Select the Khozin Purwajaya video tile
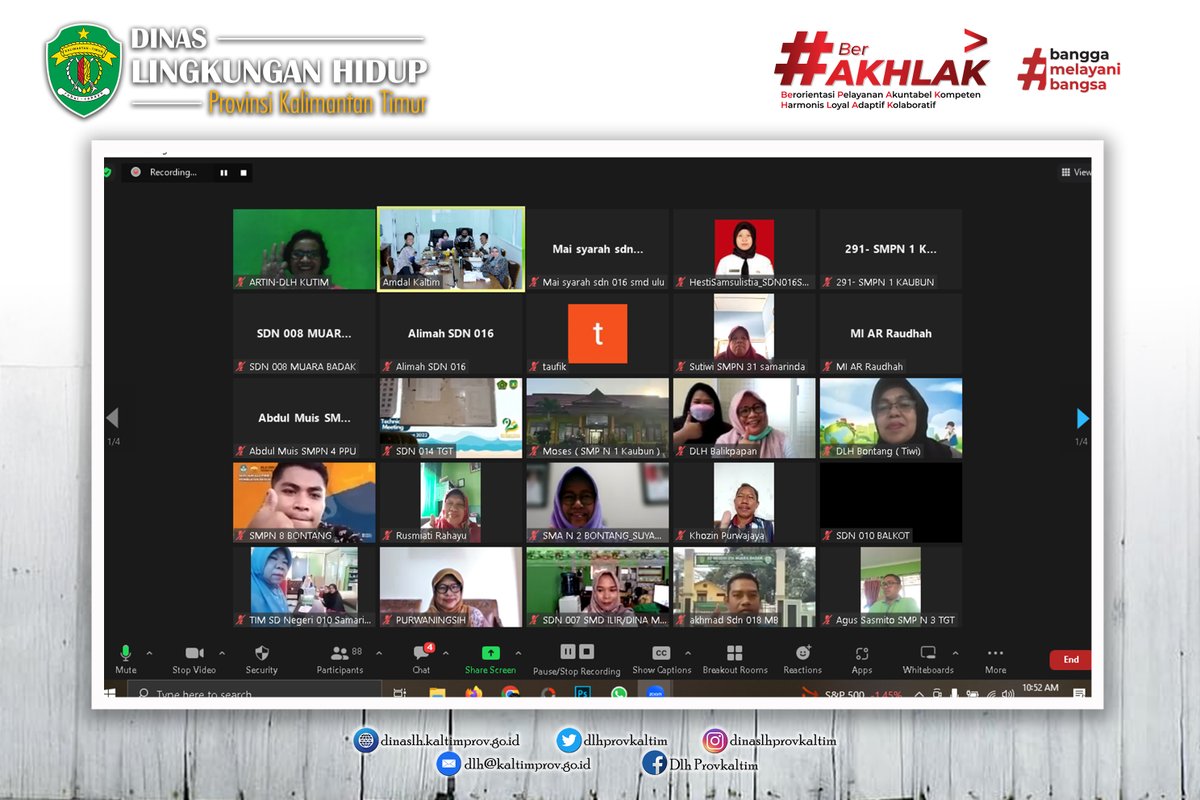 tap(743, 502)
